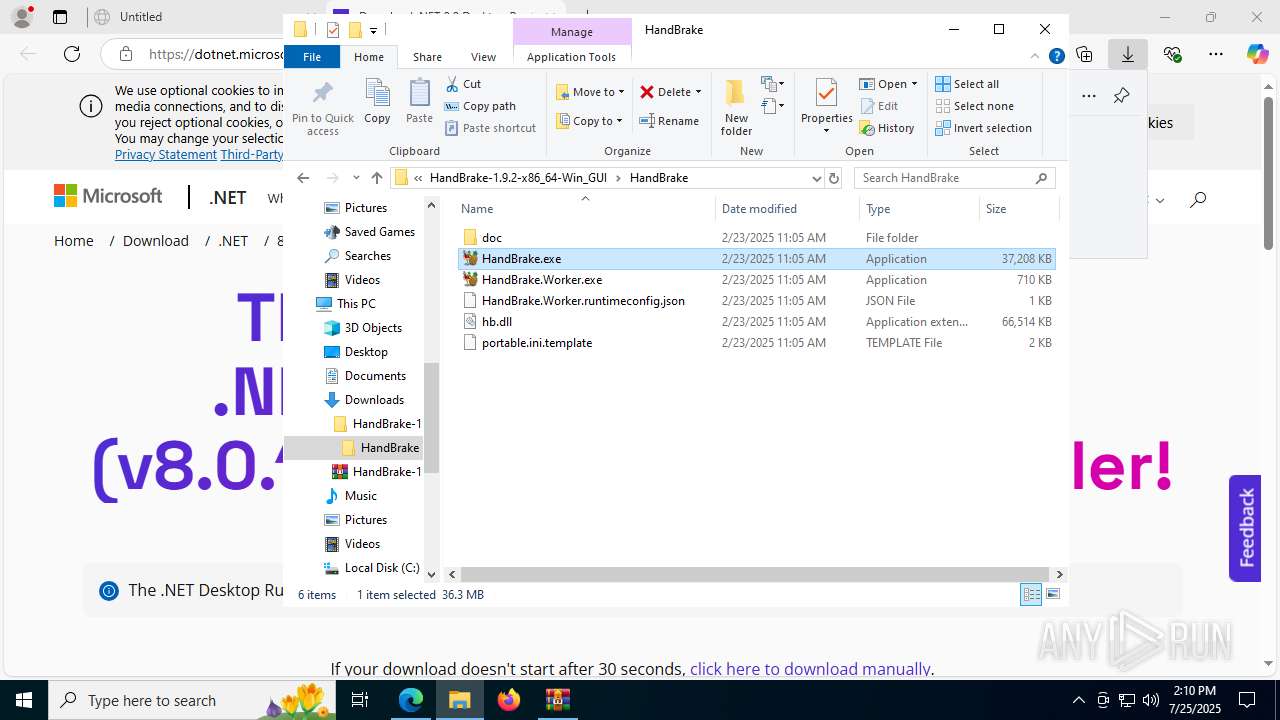
Task: Open Privacy Statement link in Edge
Action: 166,154
